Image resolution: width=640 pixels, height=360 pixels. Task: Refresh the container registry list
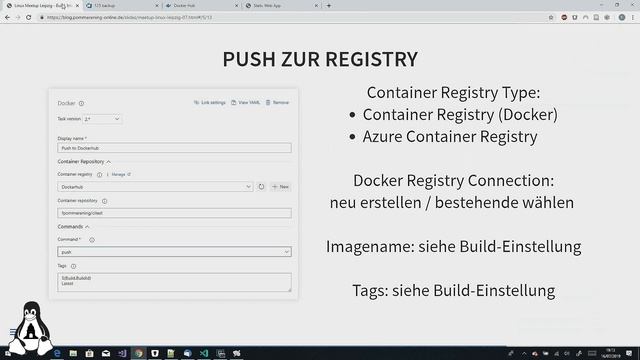261,187
